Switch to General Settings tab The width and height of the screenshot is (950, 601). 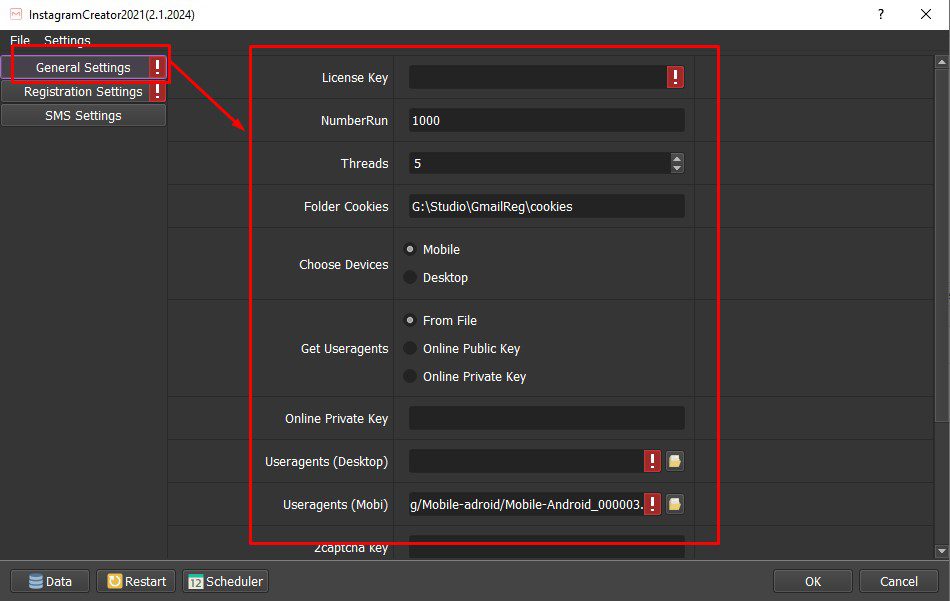coord(83,67)
